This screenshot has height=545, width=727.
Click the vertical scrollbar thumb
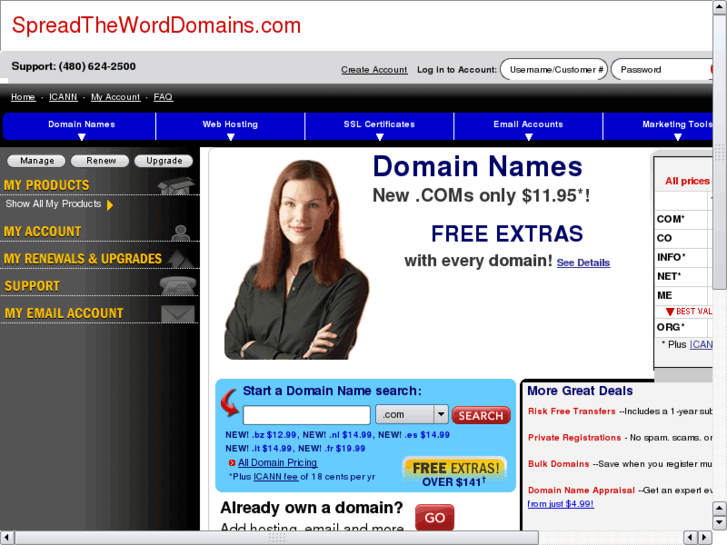point(720,152)
